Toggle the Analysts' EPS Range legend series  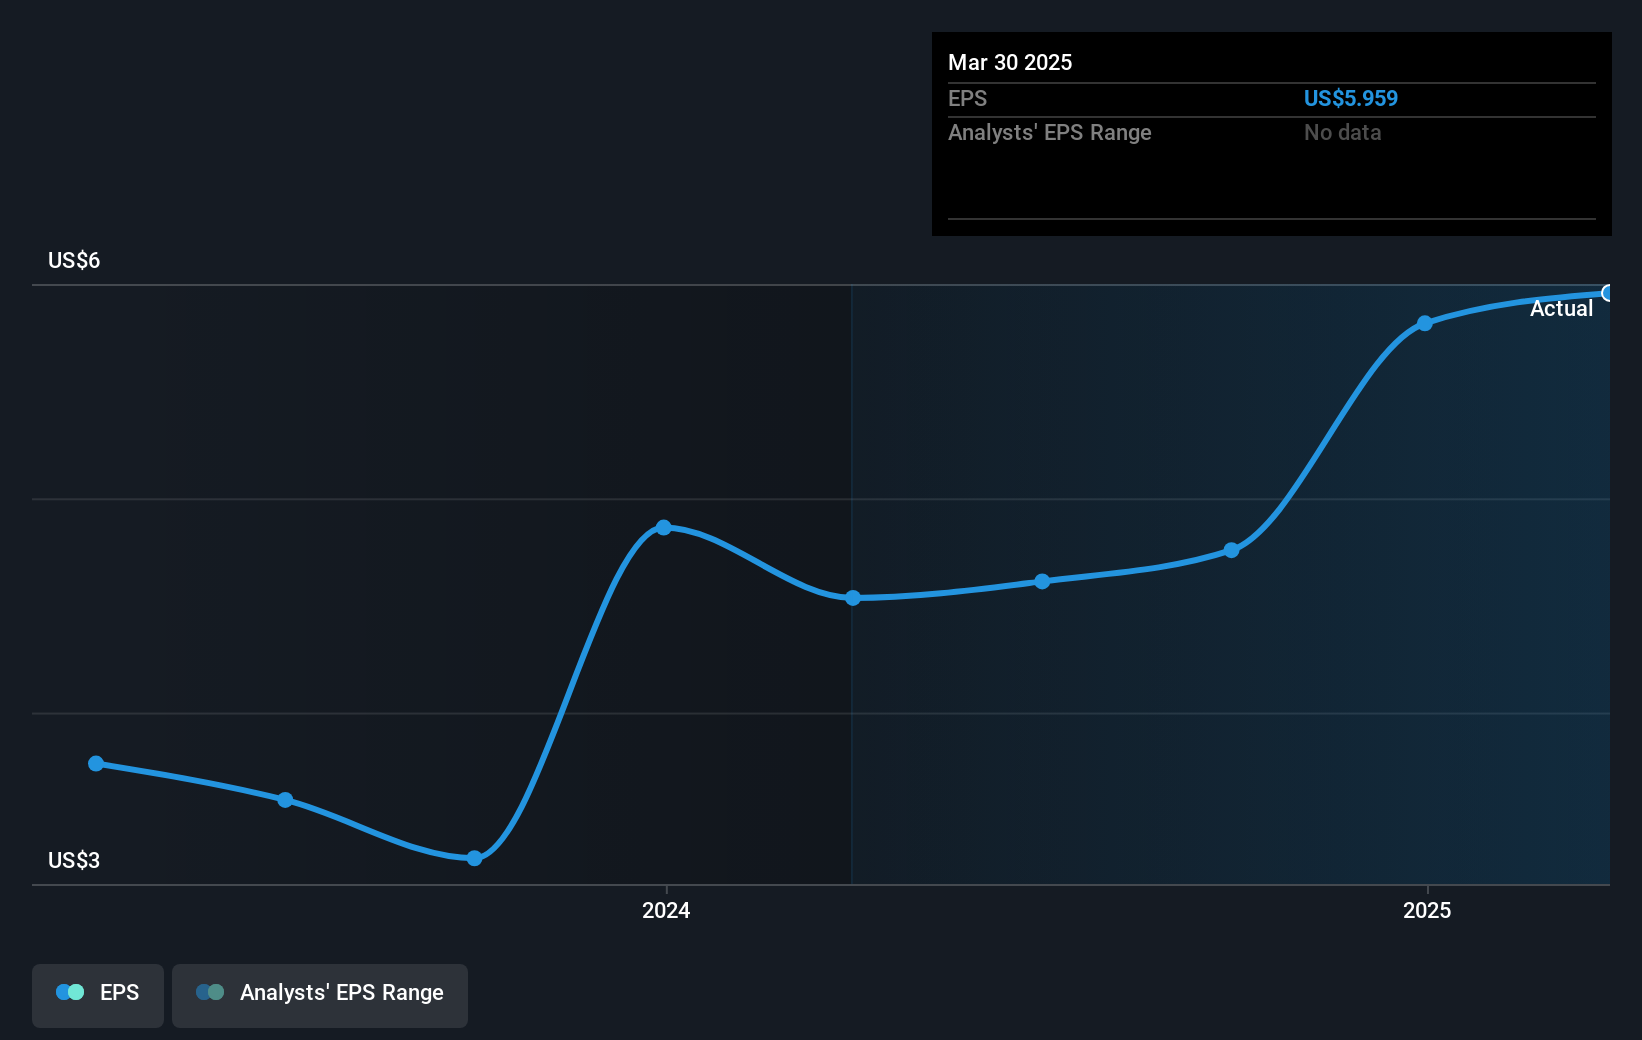click(320, 995)
